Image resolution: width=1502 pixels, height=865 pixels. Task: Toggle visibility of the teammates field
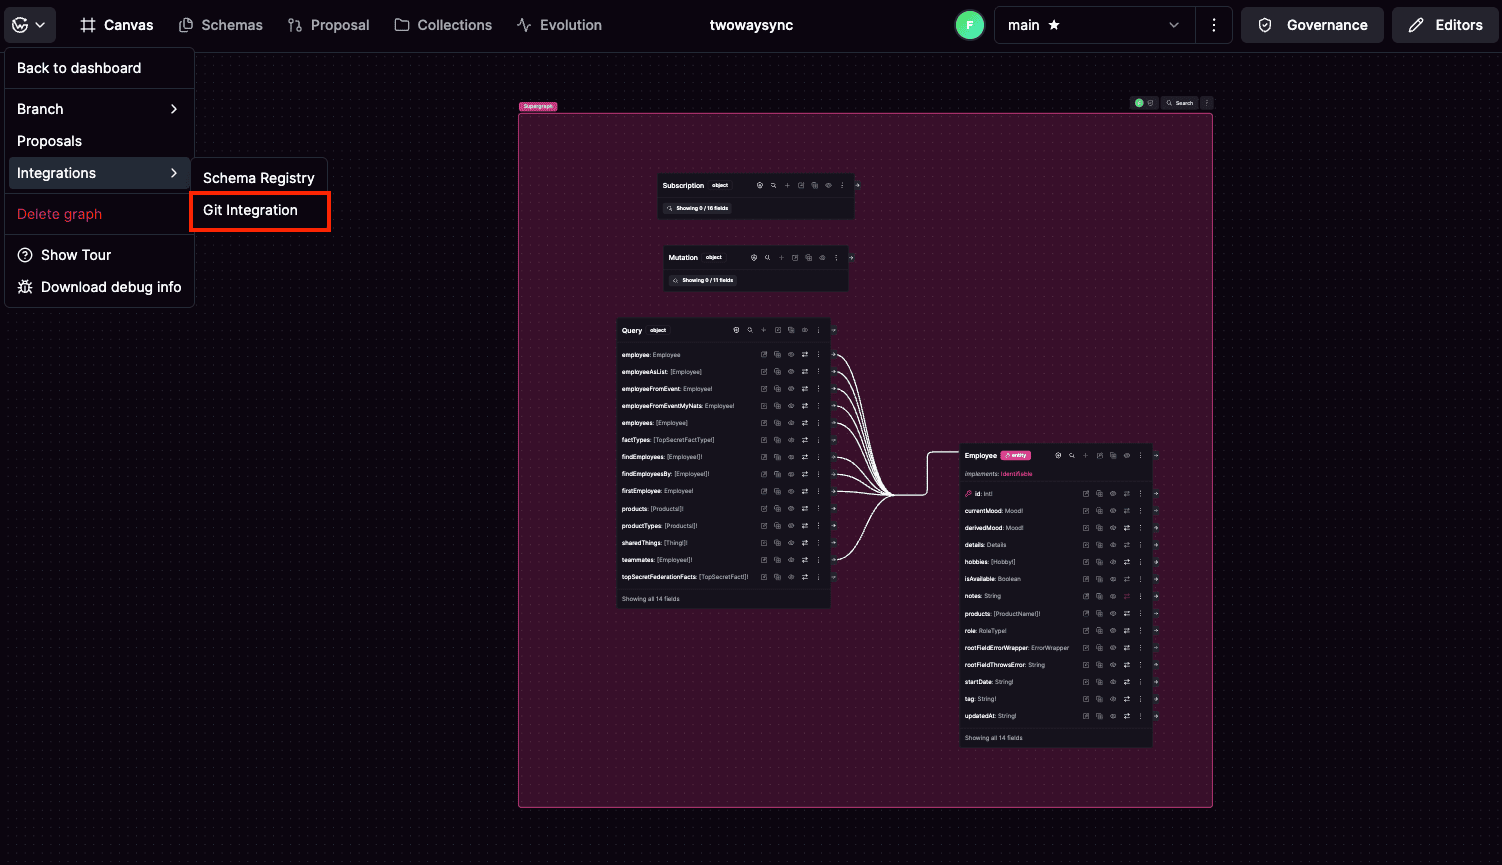pos(791,560)
